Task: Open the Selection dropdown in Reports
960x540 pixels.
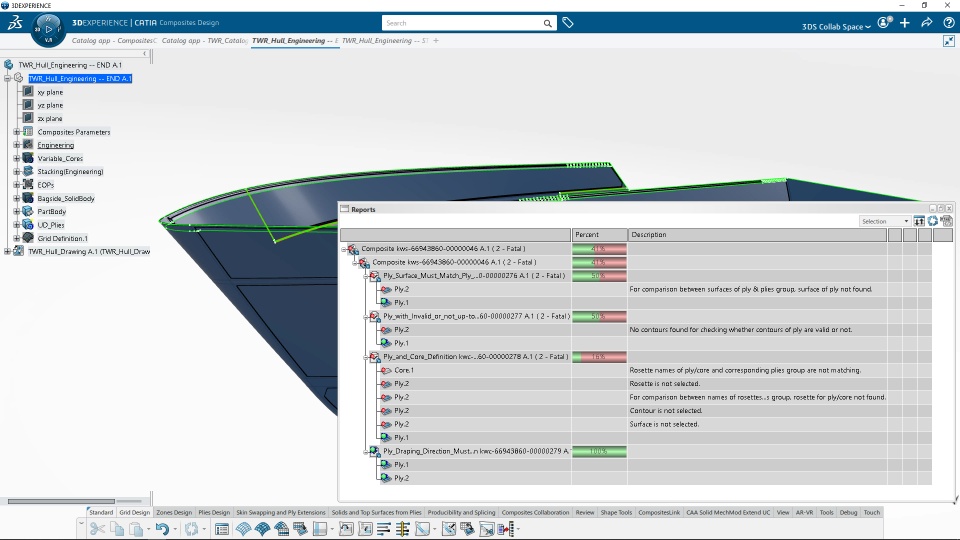Action: pyautogui.click(x=885, y=221)
